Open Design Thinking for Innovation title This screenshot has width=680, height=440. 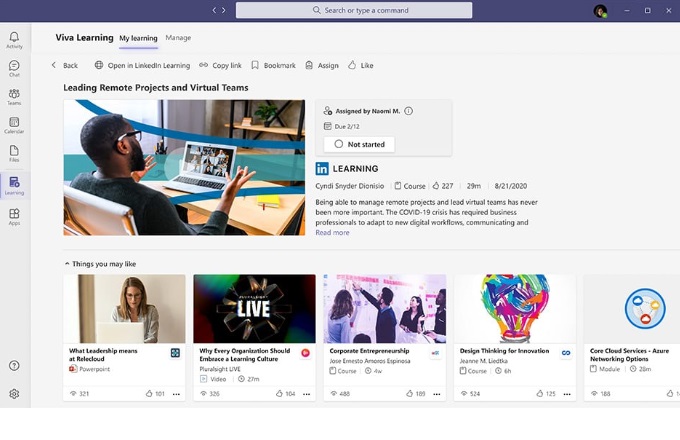[504, 351]
